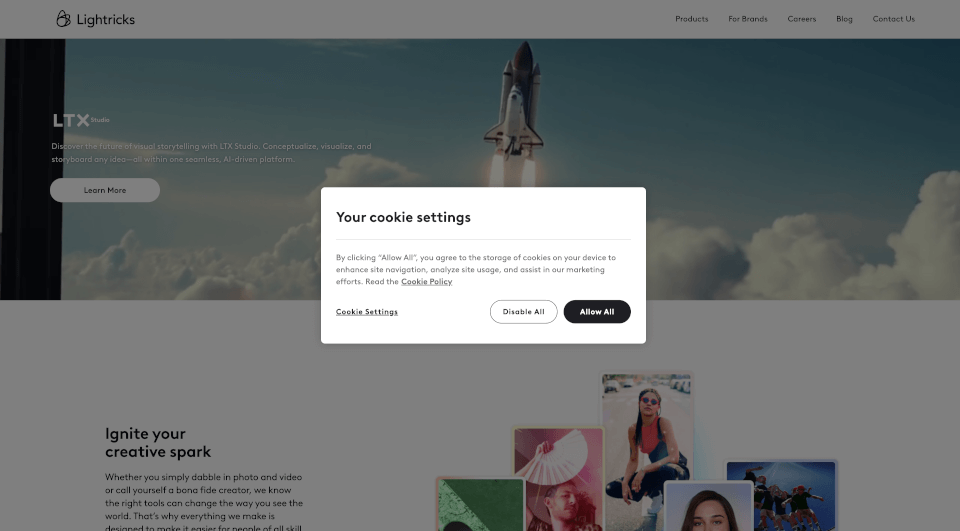Click the Disable All cookies button
Screen dimensions: 960x531
point(523,312)
